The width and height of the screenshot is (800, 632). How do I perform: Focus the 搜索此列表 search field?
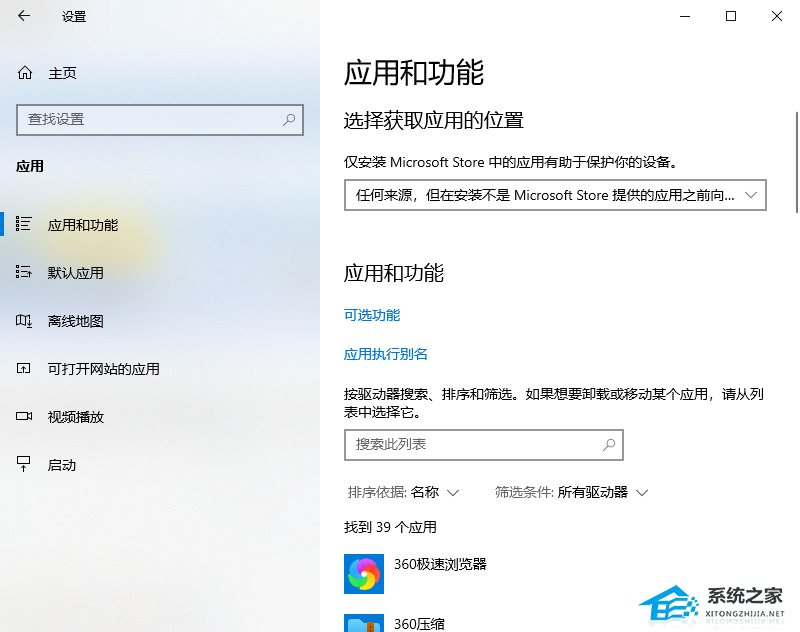click(484, 445)
